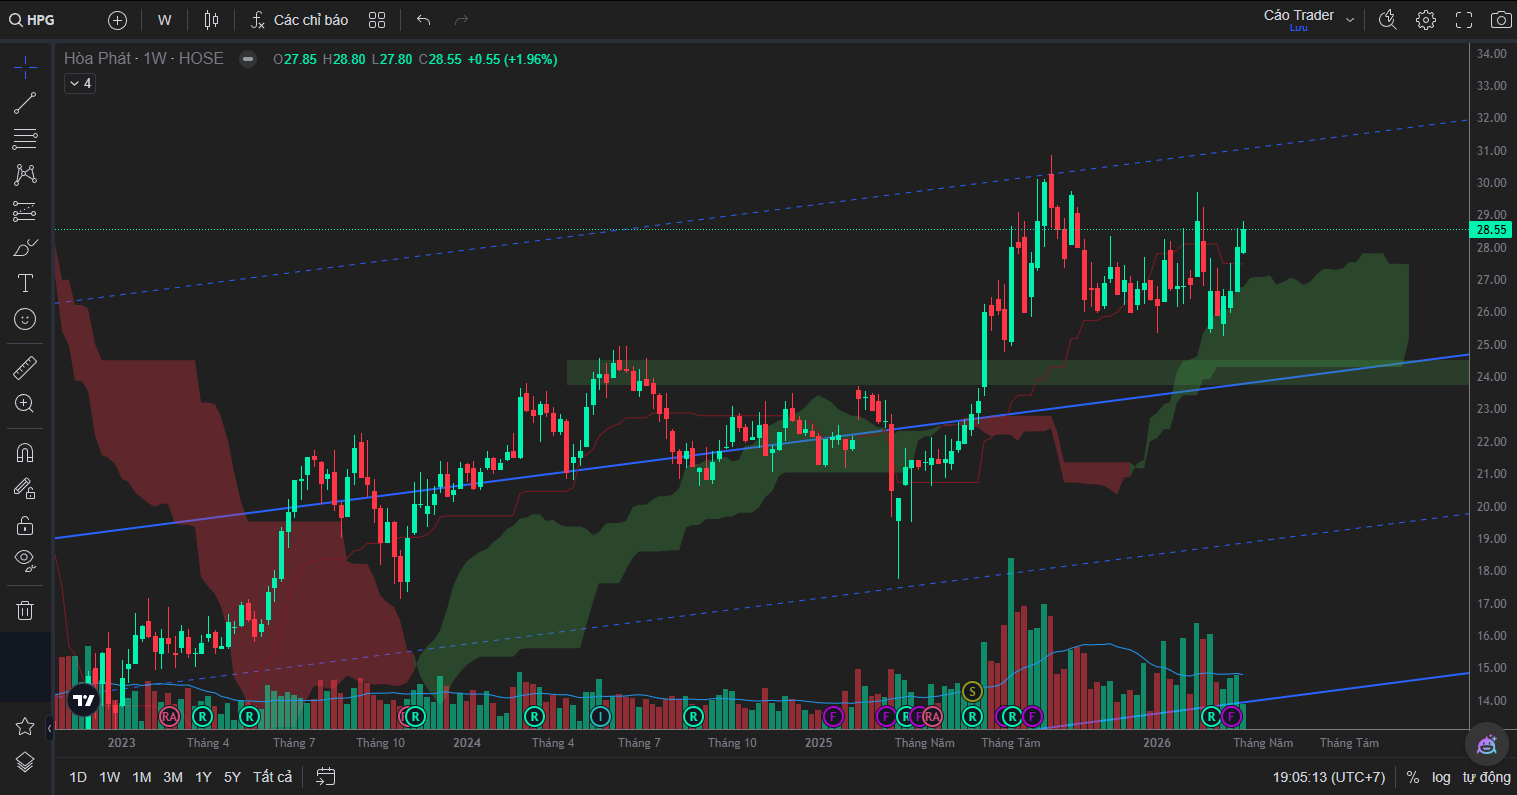Viewport: 1517px width, 795px height.
Task: Click the market status icon beside HOSE
Action: pos(247,59)
